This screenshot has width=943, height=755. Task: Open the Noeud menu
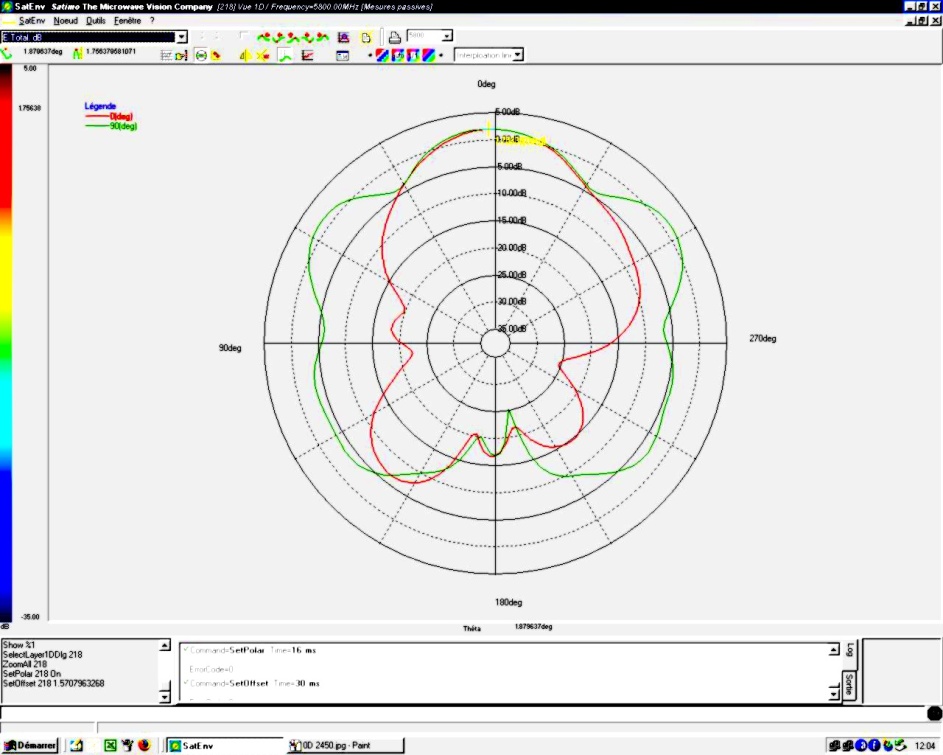65,20
